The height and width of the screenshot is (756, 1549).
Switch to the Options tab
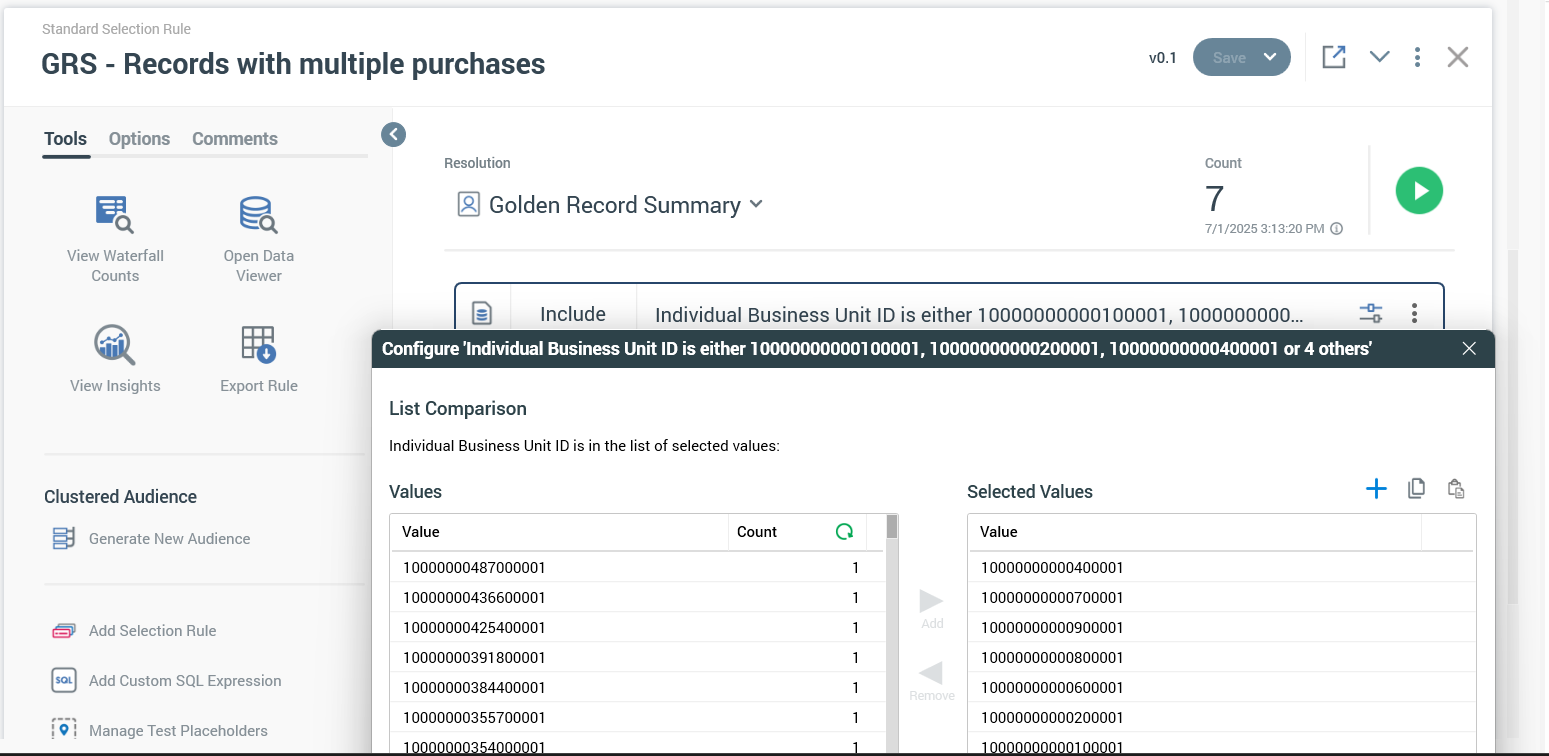pos(139,139)
